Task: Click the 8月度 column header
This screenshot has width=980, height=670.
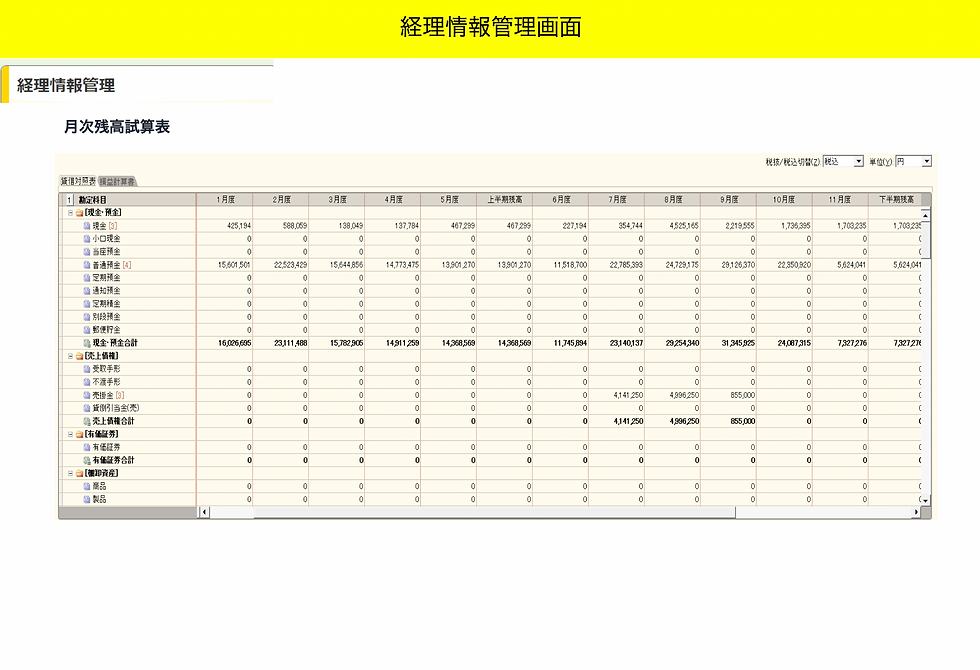Action: [672, 200]
